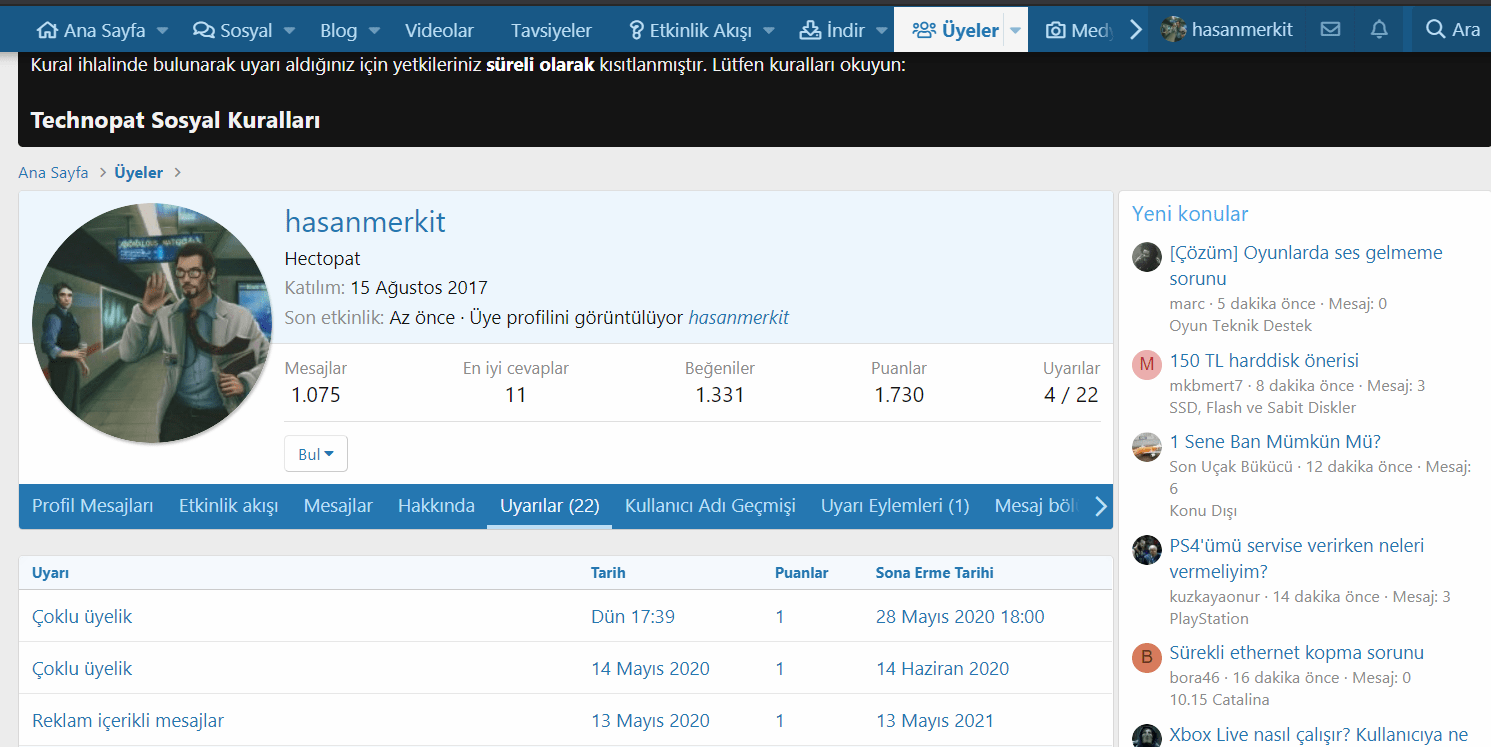Image resolution: width=1491 pixels, height=747 pixels.
Task: Expand the Ana Sayfa dropdown arrow
Action: 163,31
